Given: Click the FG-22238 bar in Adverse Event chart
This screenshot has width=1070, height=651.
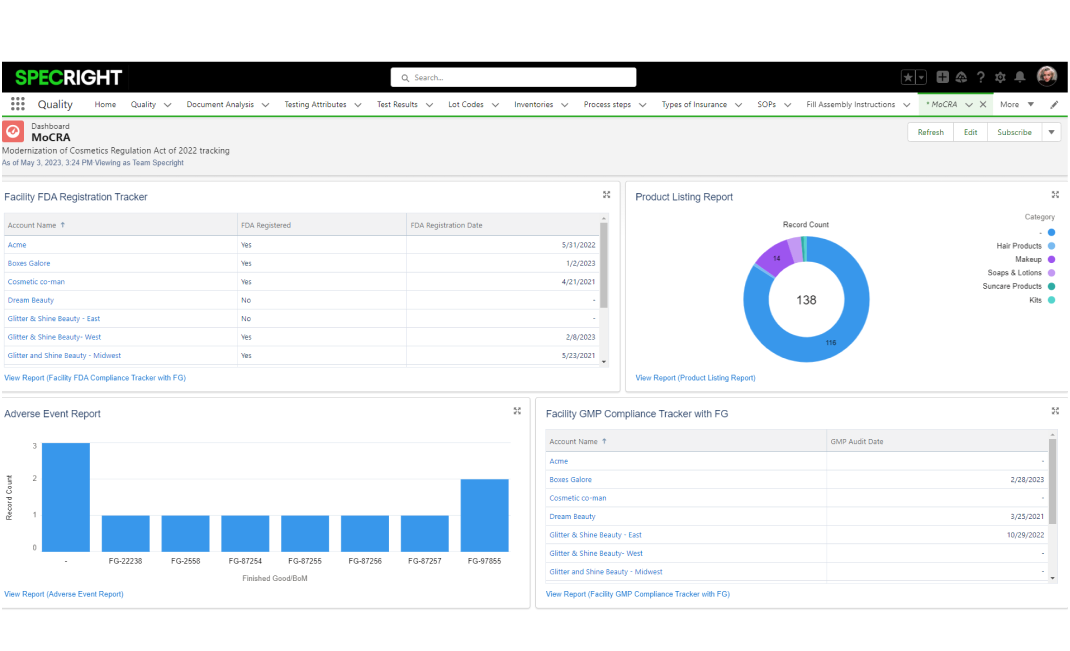Looking at the screenshot, I should [126, 533].
